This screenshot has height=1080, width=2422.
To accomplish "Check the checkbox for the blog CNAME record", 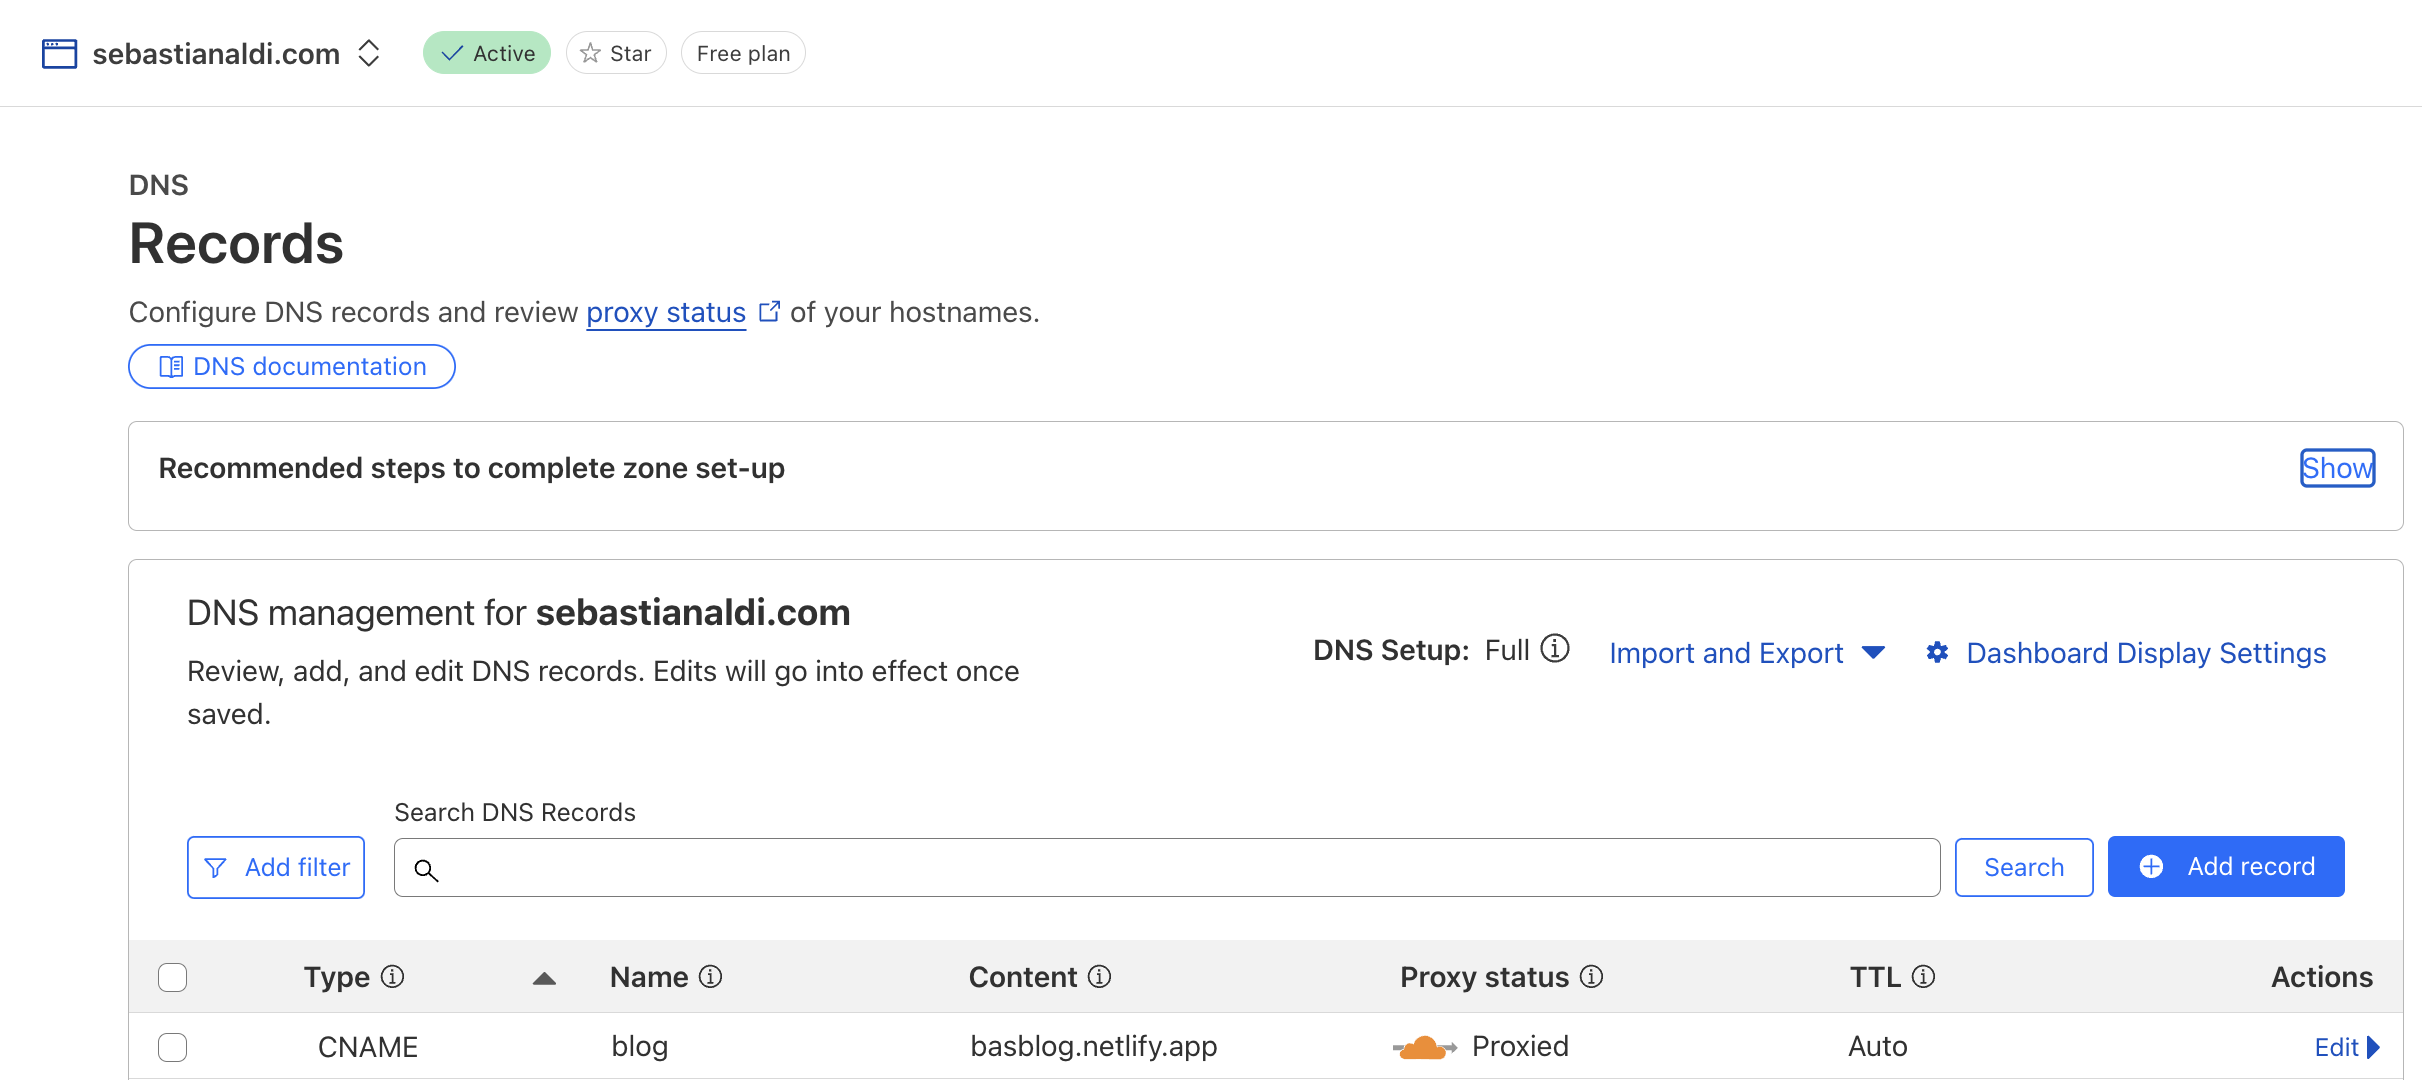I will click(172, 1047).
